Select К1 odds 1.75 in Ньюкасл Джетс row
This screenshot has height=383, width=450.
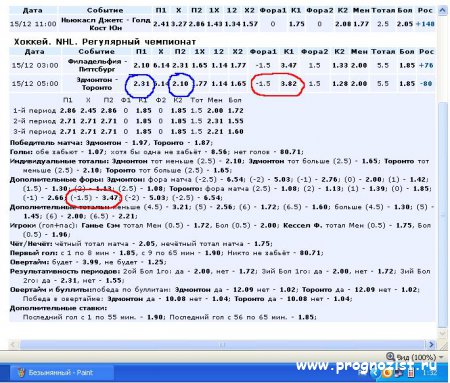(x=296, y=24)
